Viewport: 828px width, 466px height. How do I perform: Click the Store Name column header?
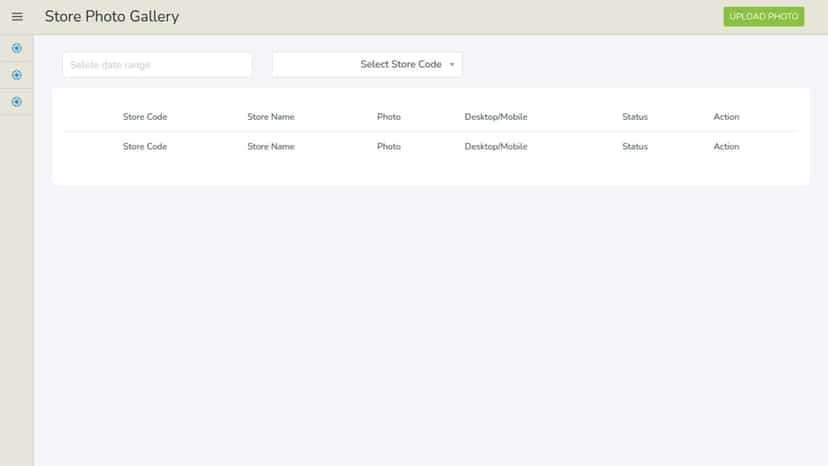[x=271, y=117]
